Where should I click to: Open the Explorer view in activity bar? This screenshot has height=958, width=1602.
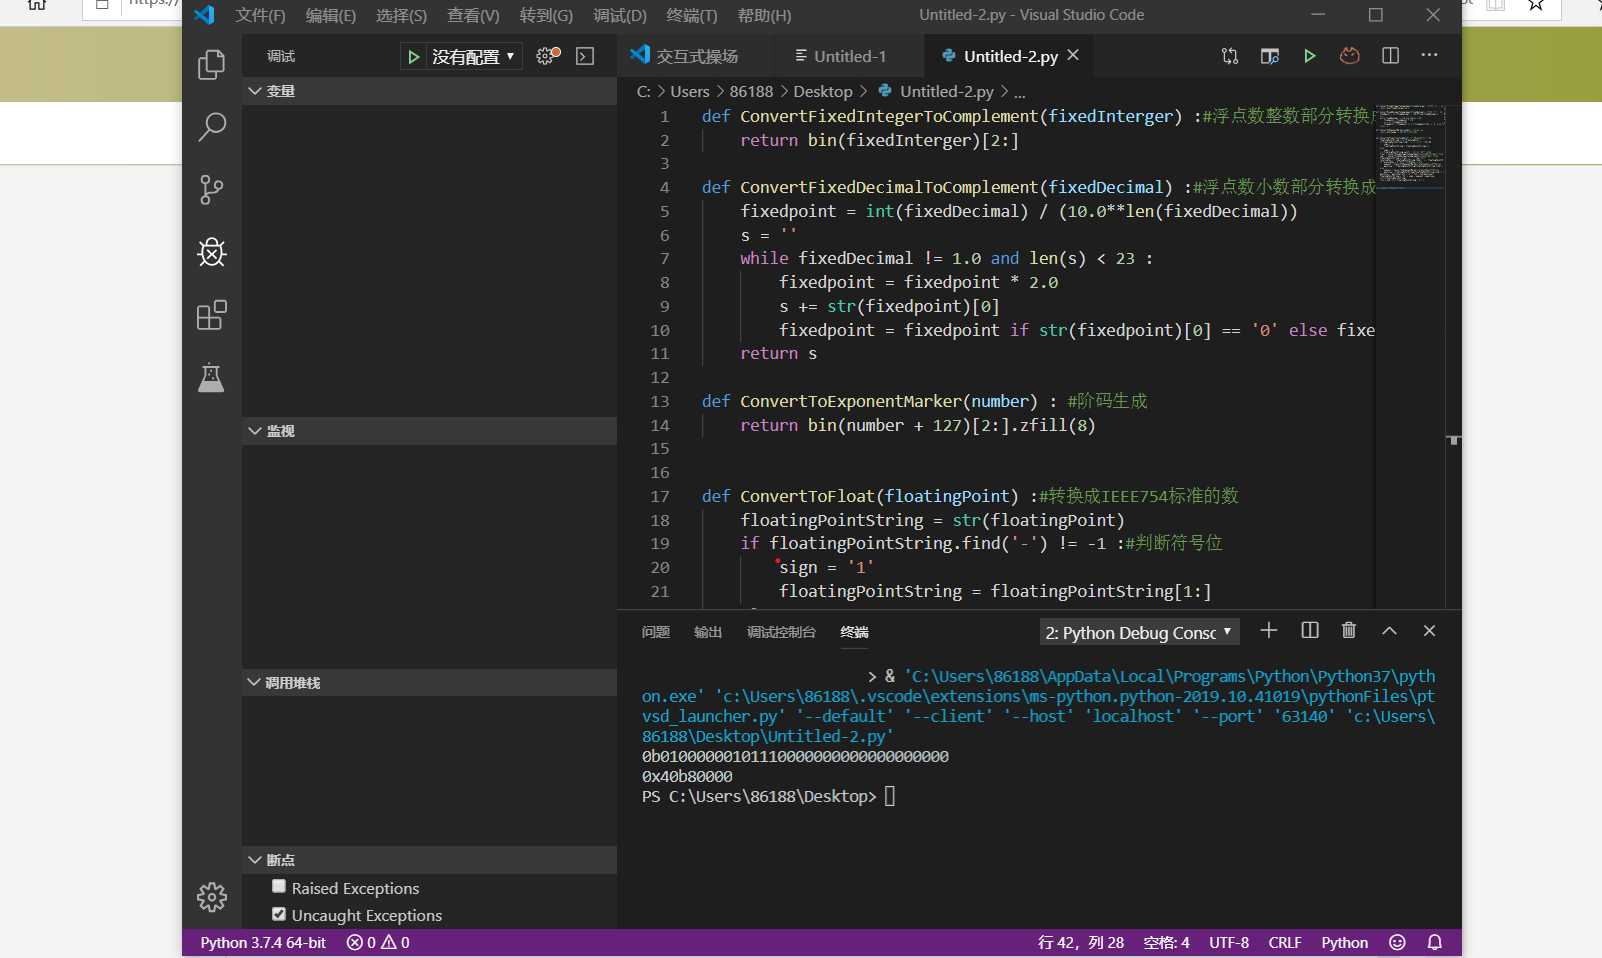[211, 65]
